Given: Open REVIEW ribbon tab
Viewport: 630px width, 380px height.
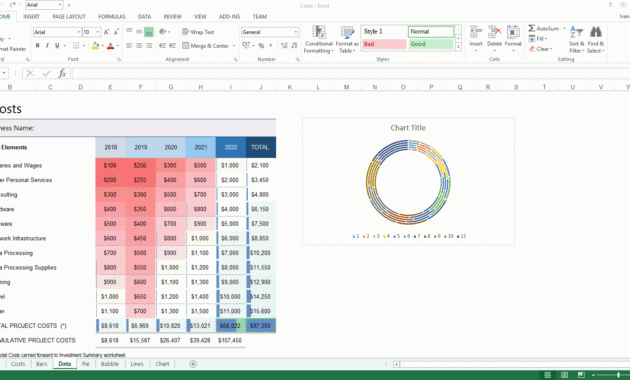Looking at the screenshot, I should (172, 16).
